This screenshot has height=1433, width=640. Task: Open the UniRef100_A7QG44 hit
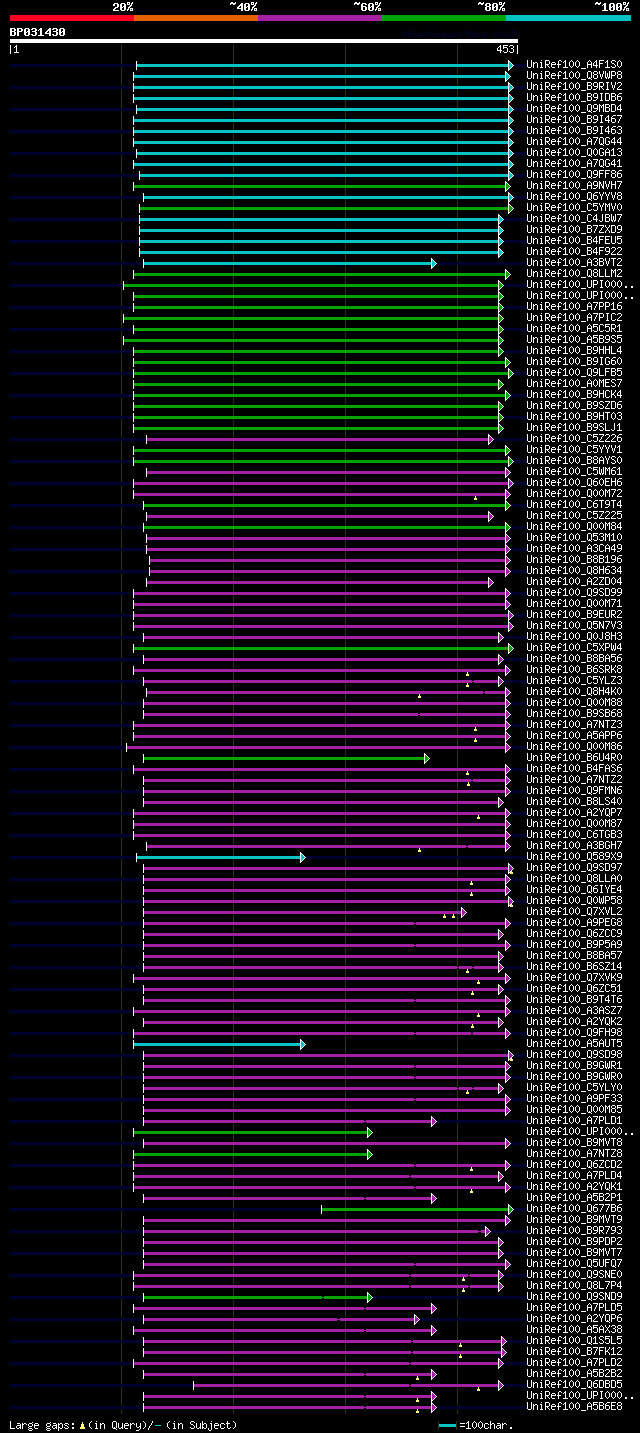(574, 141)
